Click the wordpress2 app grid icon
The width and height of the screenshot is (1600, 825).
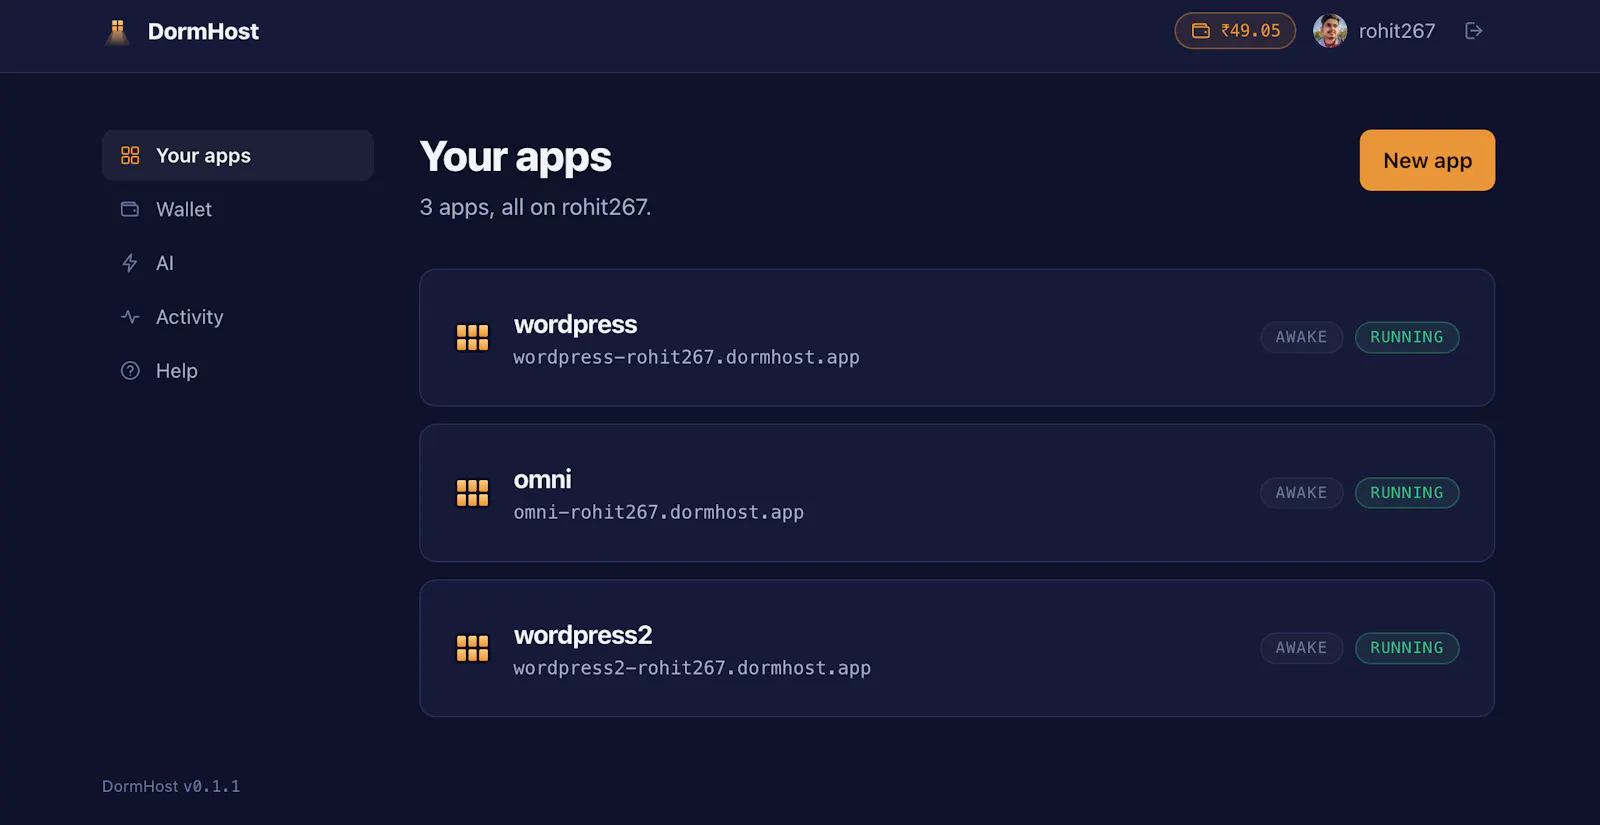pyautogui.click(x=472, y=649)
